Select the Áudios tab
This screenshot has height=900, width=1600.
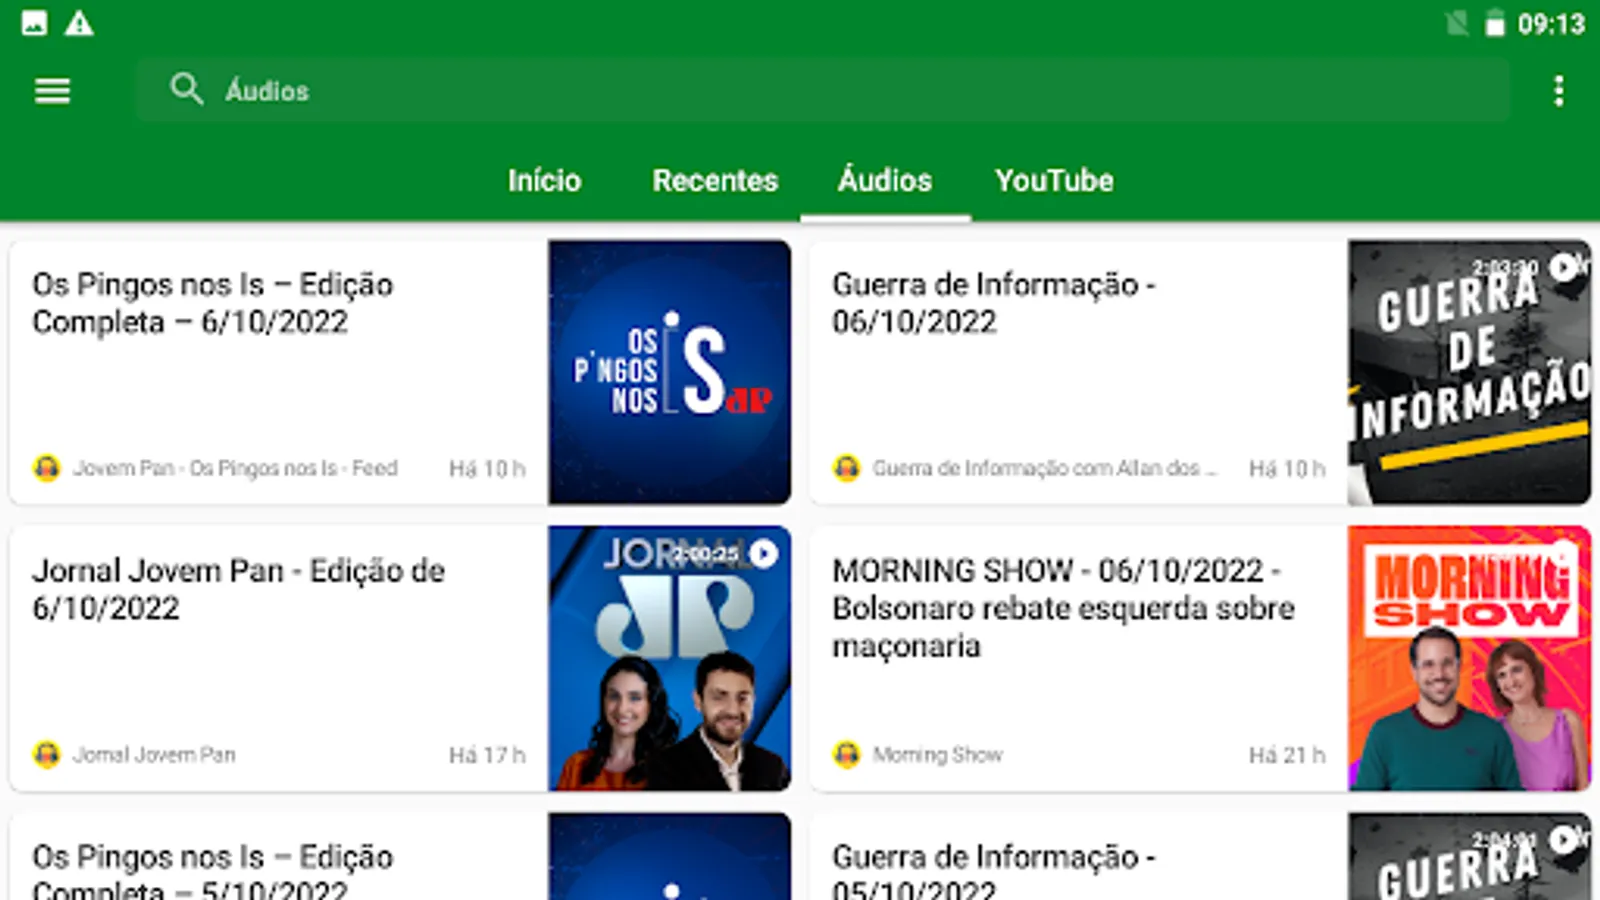[885, 180]
